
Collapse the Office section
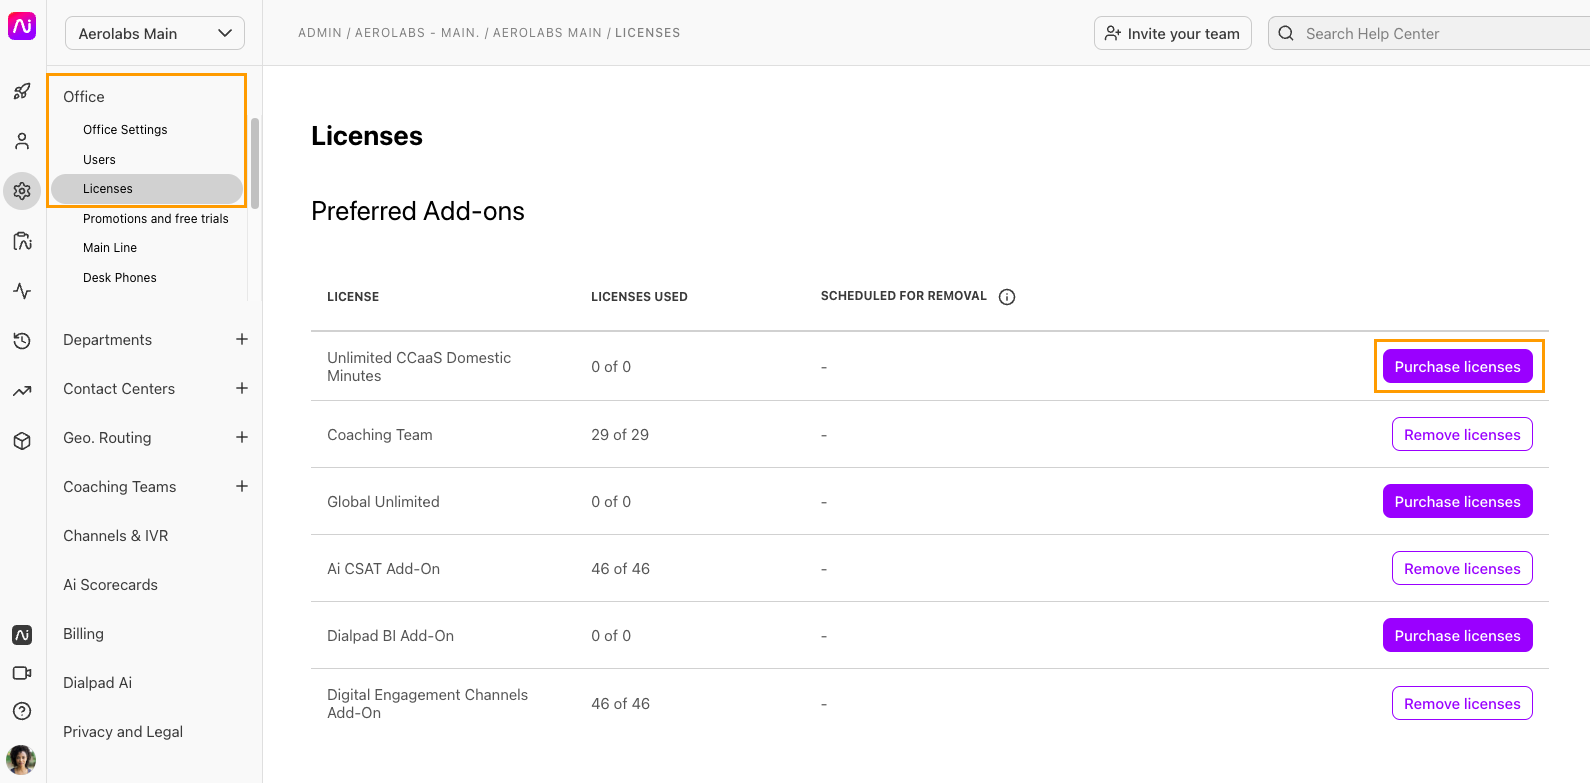coord(84,97)
